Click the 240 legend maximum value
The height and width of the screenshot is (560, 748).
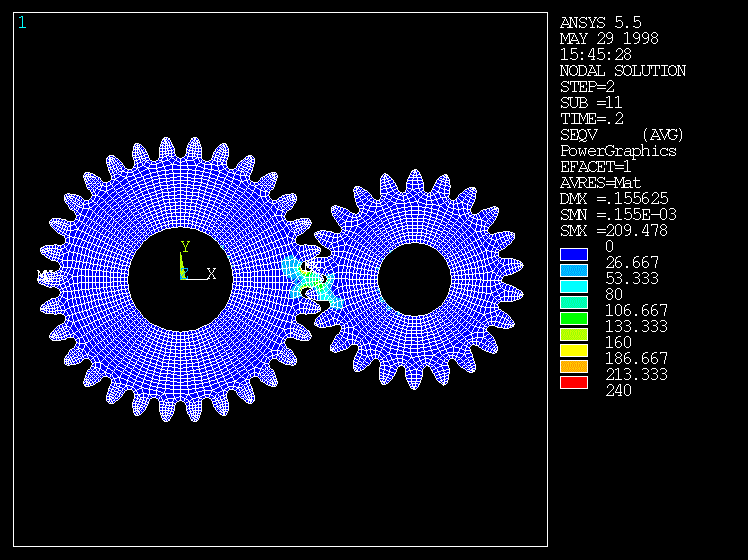(619, 391)
